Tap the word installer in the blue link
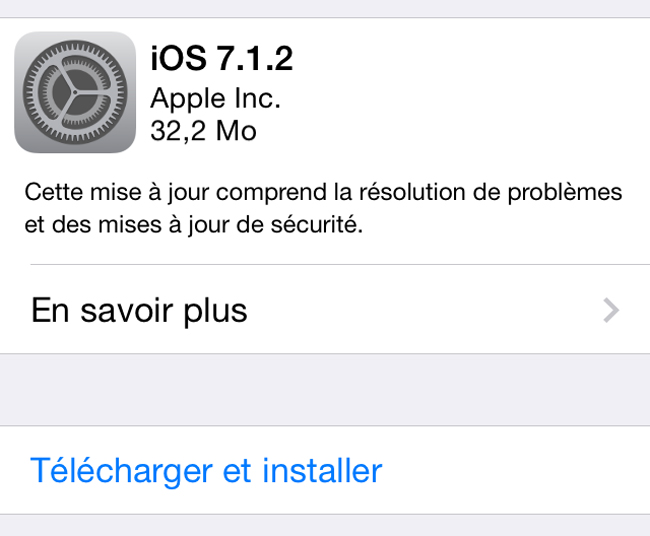The image size is (650, 536). pyautogui.click(x=322, y=471)
